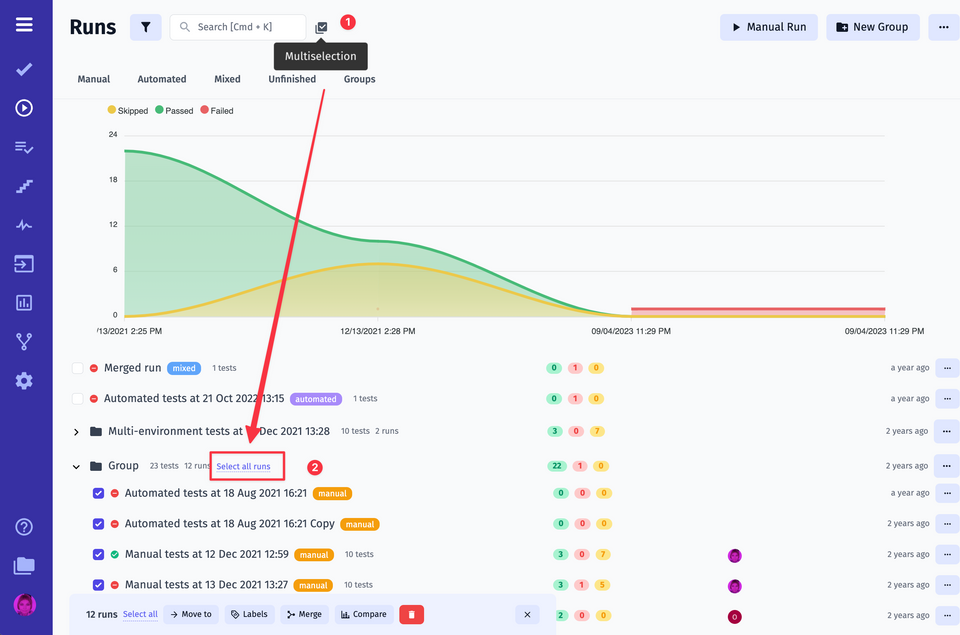960x635 pixels.
Task: Open the Merged run row options menu
Action: click(947, 368)
